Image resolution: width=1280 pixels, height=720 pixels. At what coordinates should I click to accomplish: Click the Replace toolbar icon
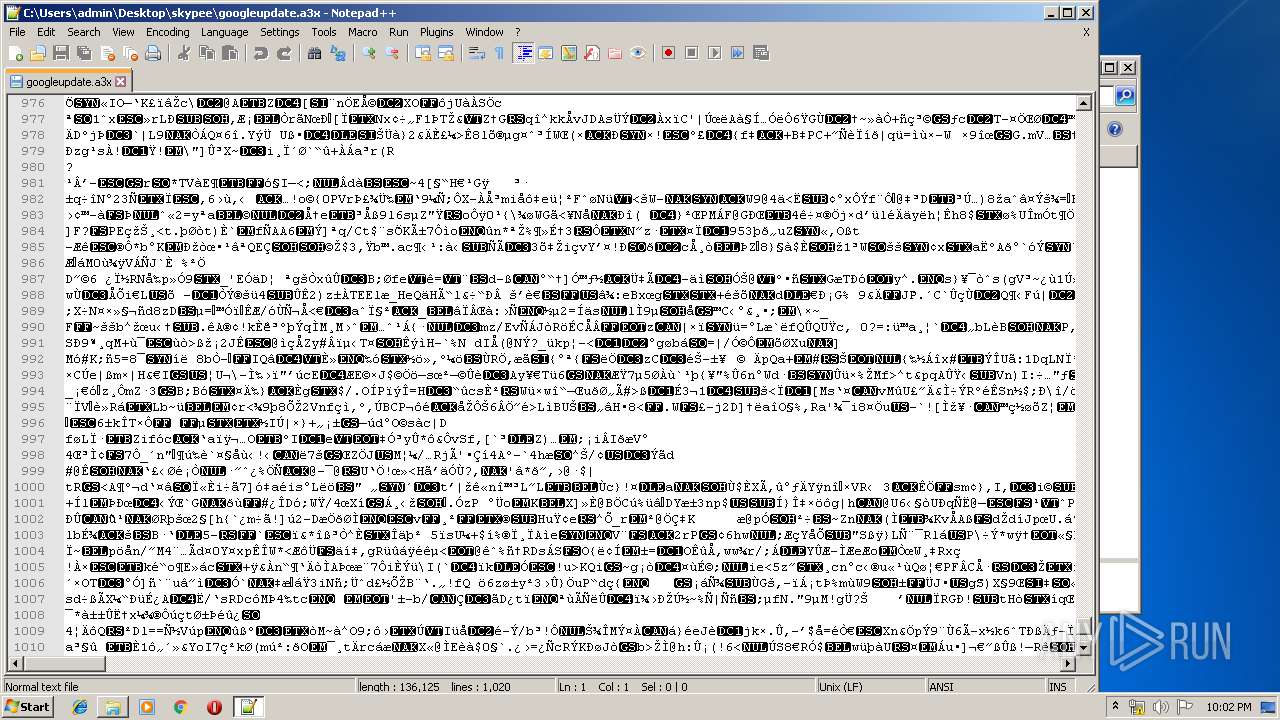point(338,52)
